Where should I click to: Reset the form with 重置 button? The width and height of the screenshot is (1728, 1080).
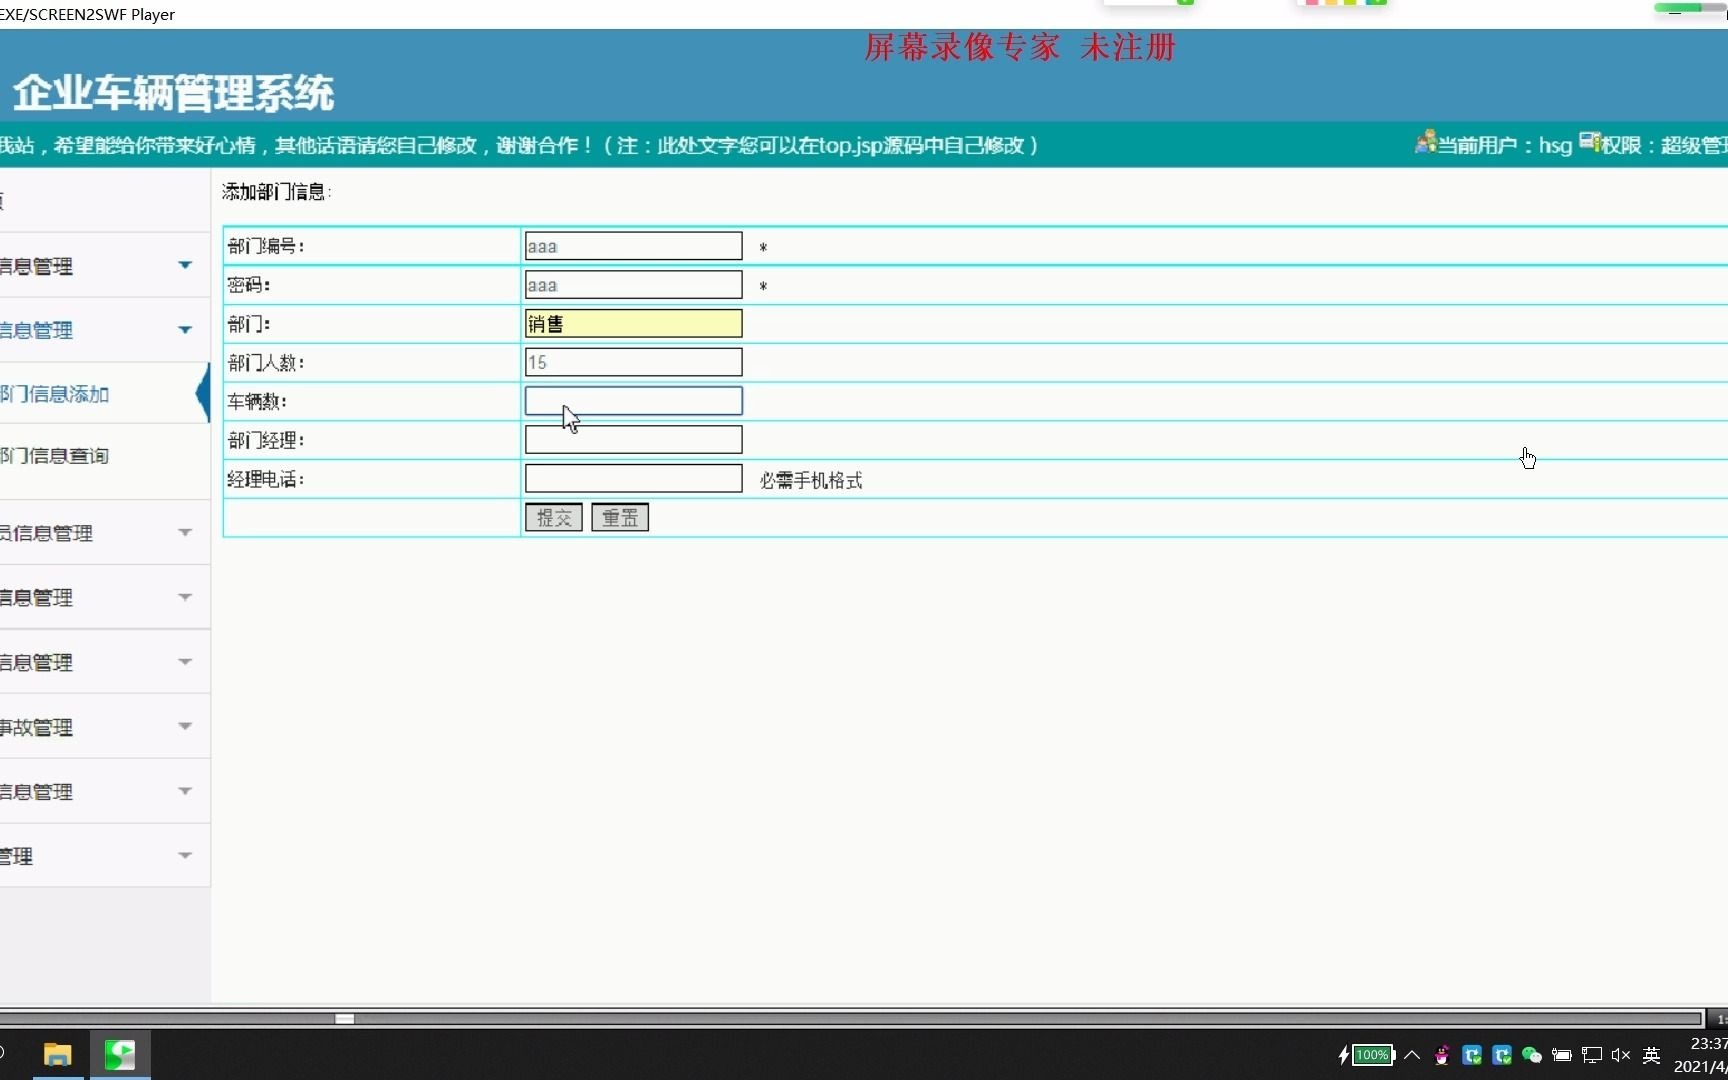coord(620,517)
